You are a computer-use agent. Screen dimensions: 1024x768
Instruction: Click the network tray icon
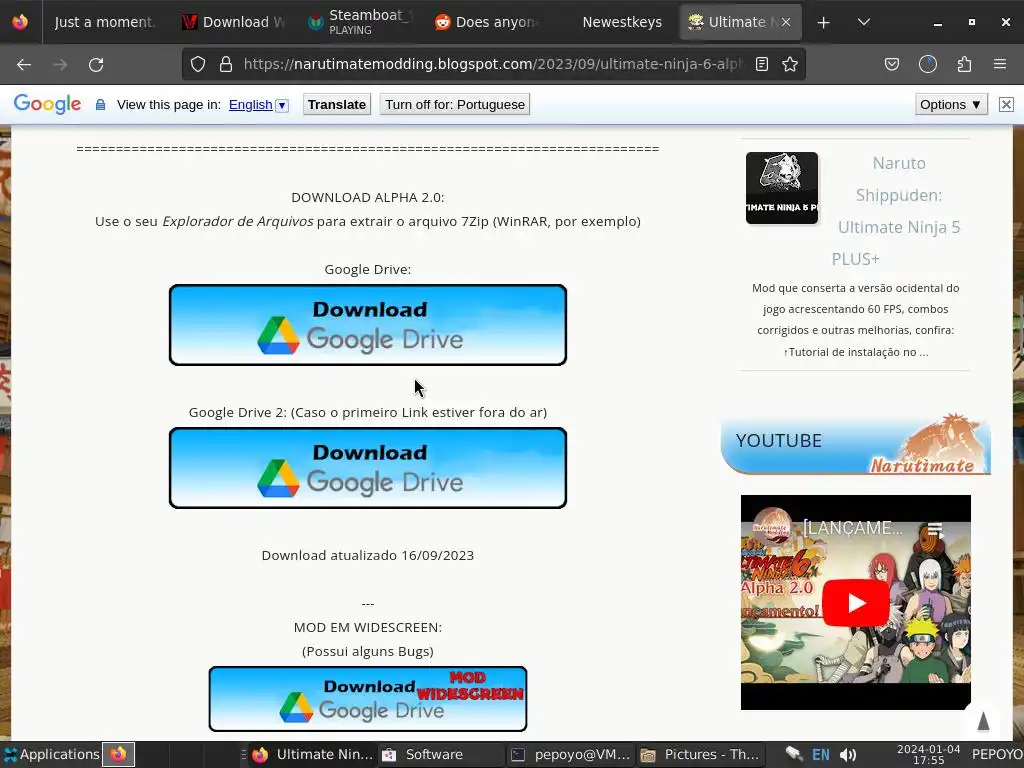tap(793, 754)
